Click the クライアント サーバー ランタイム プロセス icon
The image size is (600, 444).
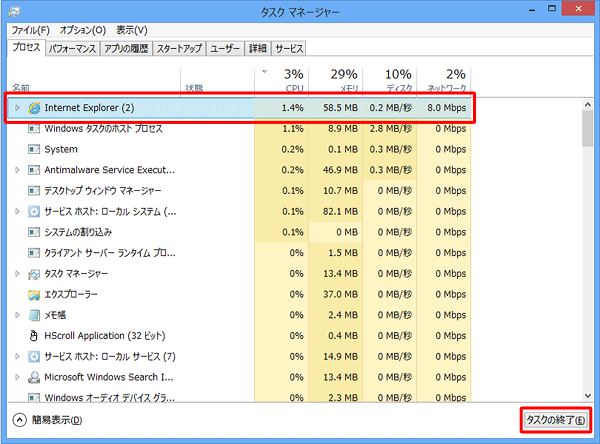34,253
